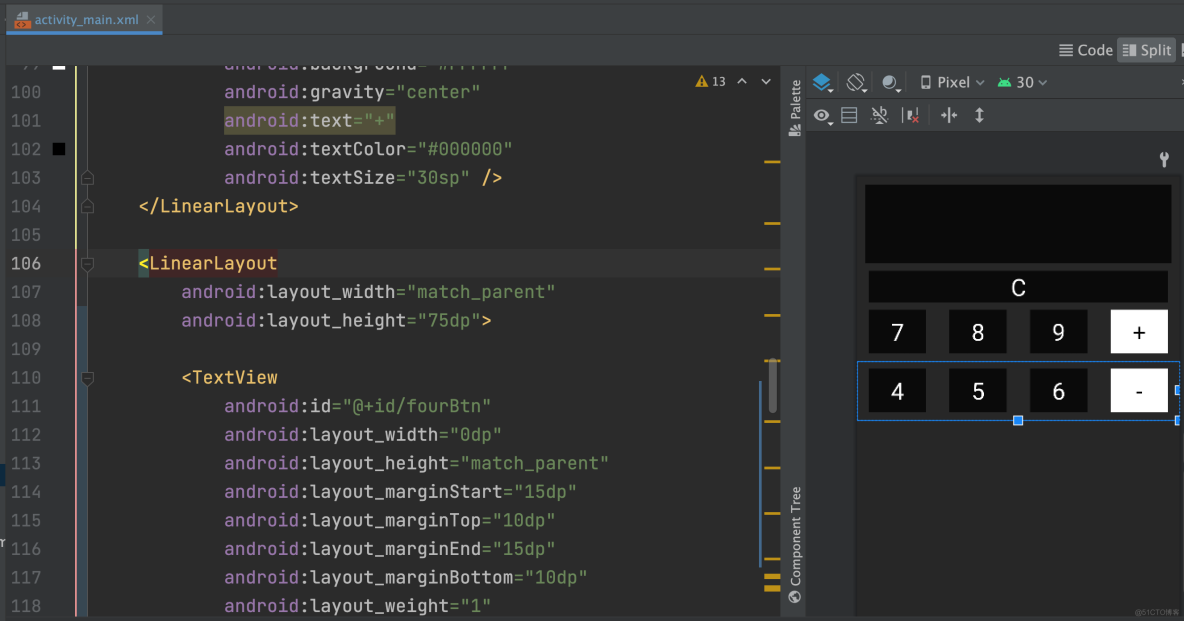Image resolution: width=1184 pixels, height=621 pixels.
Task: Click the android:text="+" attribute line
Action: pos(310,121)
